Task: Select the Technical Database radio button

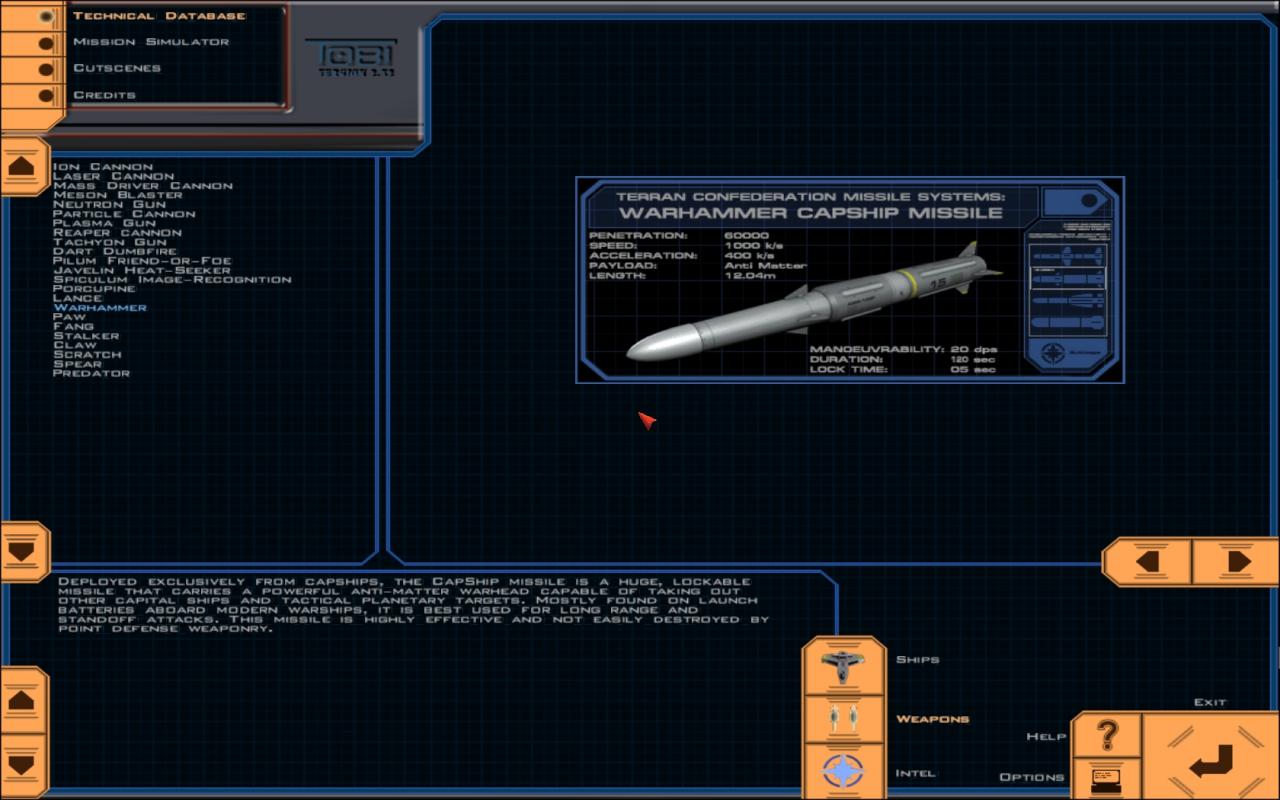Action: pos(46,17)
